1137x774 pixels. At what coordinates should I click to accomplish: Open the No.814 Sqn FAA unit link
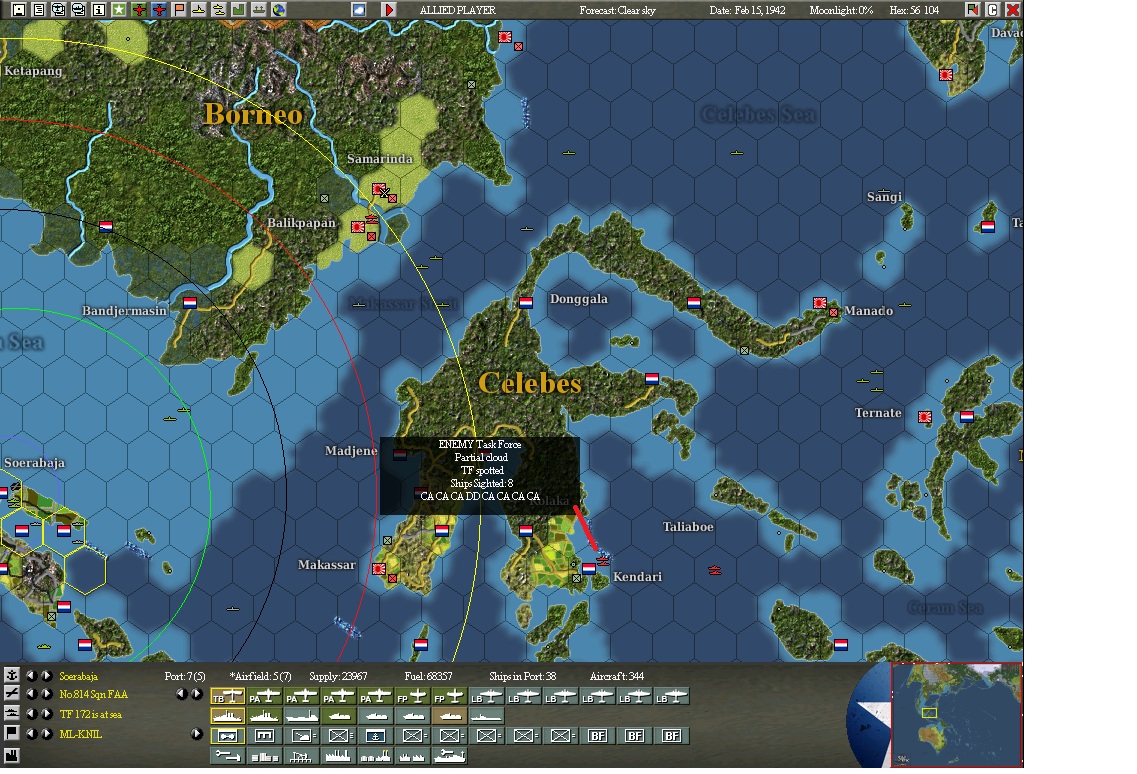[x=94, y=695]
